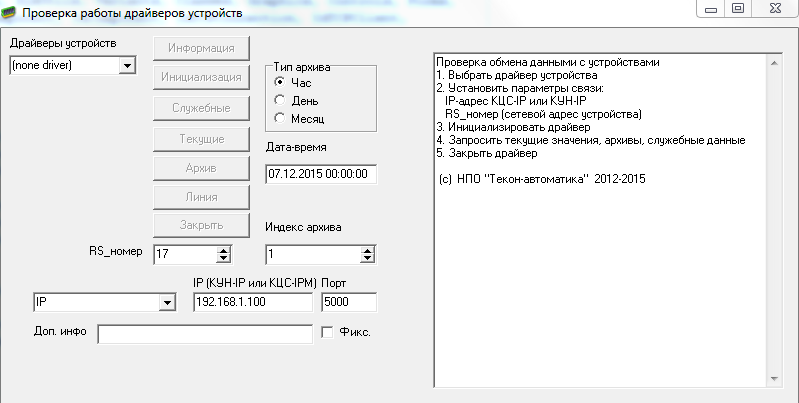Increase RS_номер value with up arrow
Image resolution: width=799 pixels, height=403 pixels.
(224, 250)
